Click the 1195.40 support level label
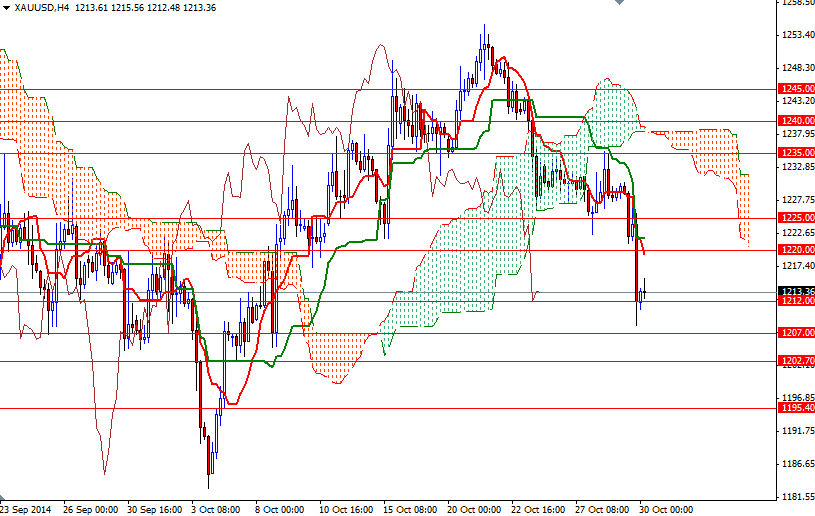815x516 pixels. click(x=795, y=408)
